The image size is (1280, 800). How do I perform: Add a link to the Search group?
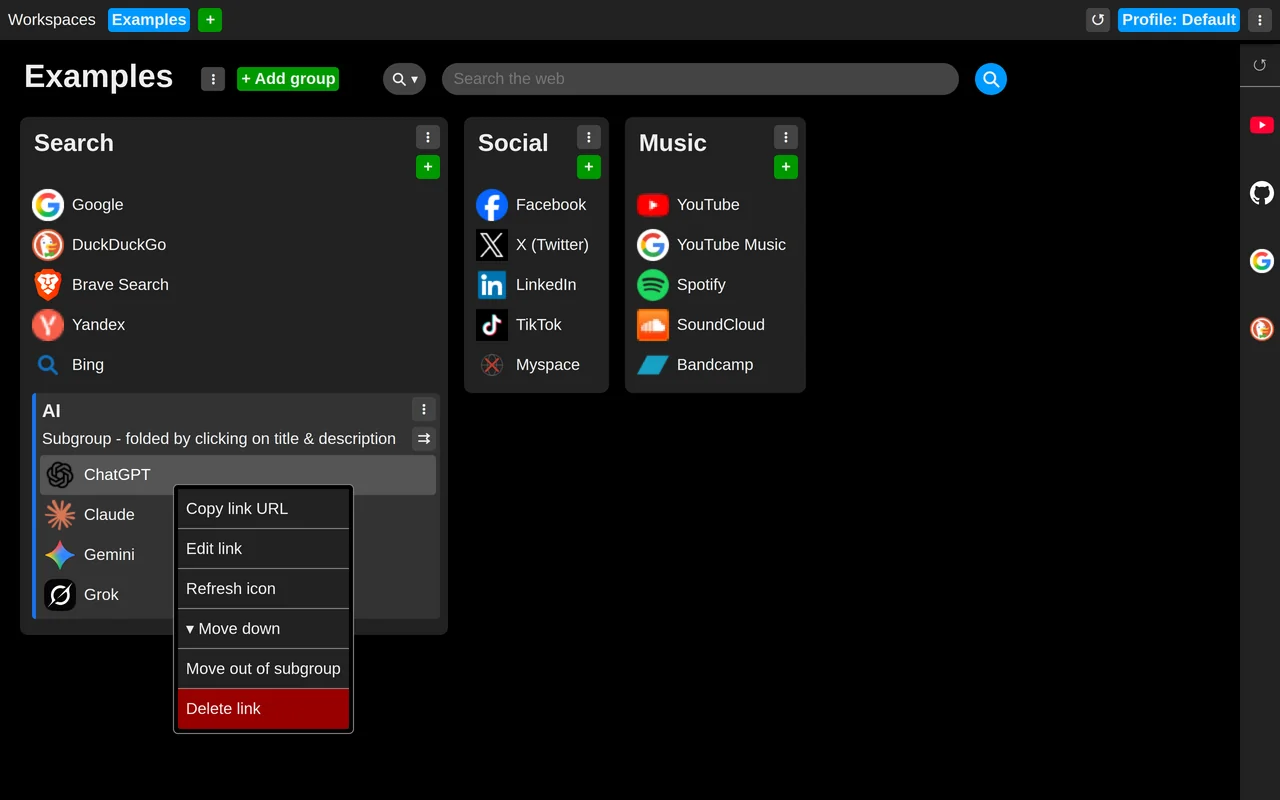428,167
